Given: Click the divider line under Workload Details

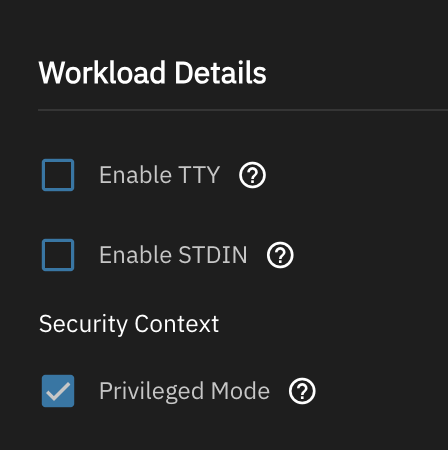Looking at the screenshot, I should point(243,110).
